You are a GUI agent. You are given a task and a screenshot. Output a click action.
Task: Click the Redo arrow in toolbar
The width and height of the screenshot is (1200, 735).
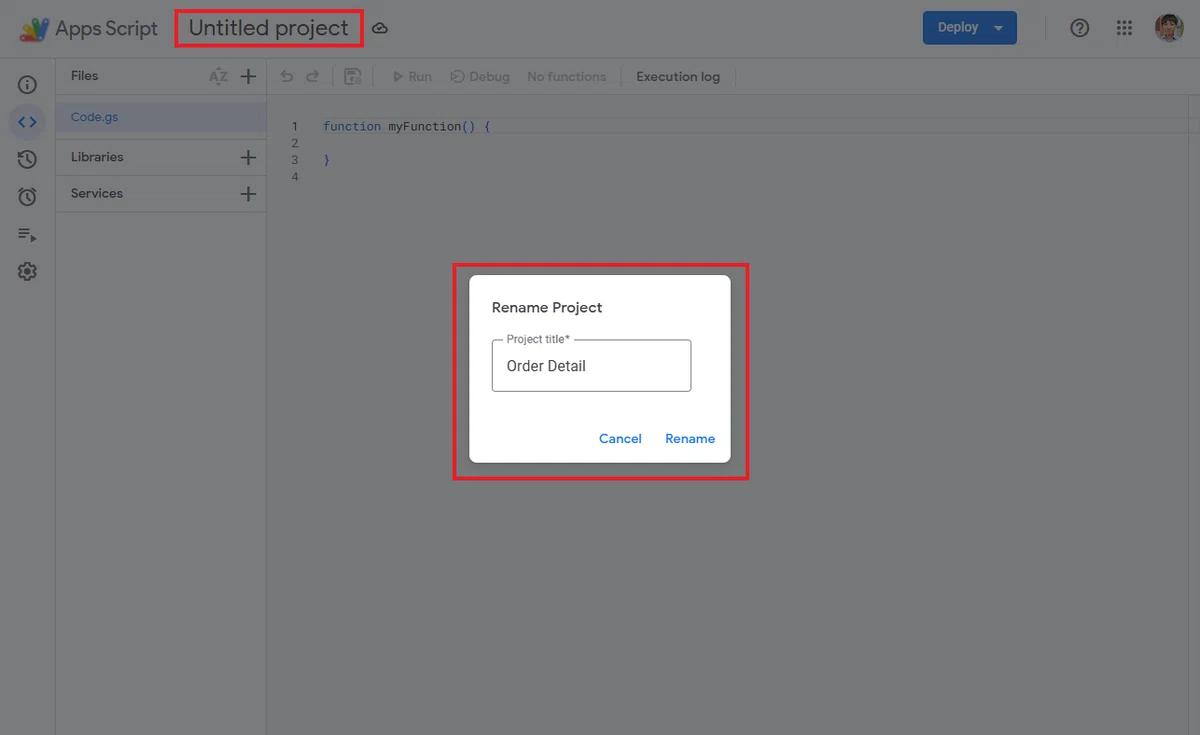[312, 76]
